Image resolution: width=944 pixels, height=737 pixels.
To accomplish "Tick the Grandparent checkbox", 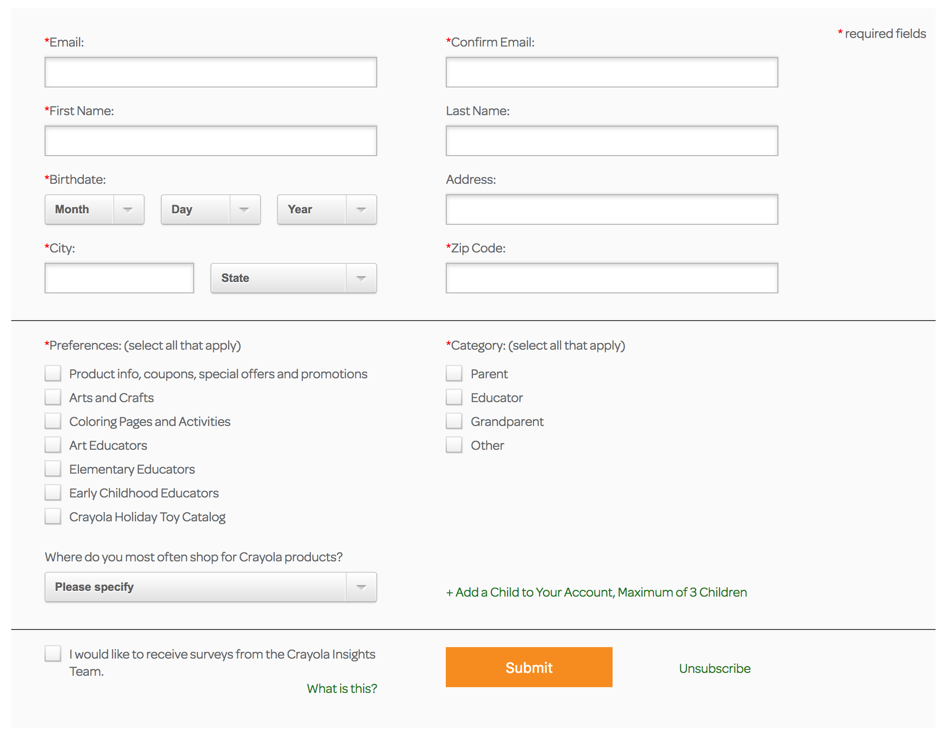I will click(x=454, y=421).
